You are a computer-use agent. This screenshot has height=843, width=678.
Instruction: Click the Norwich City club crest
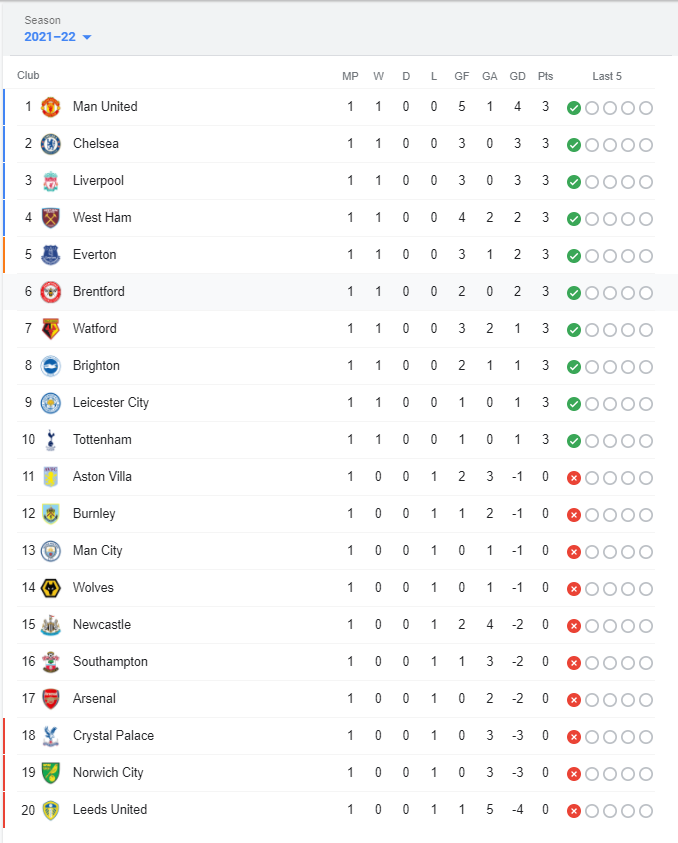point(51,773)
